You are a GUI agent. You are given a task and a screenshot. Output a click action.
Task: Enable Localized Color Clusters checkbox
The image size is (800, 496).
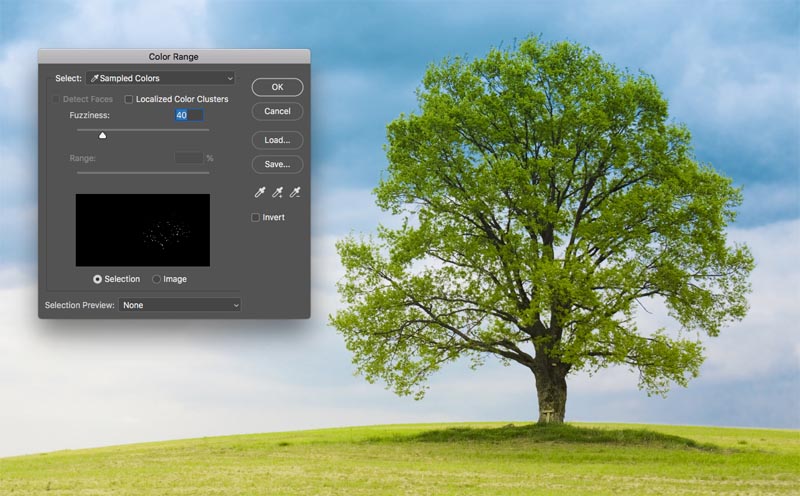point(129,99)
